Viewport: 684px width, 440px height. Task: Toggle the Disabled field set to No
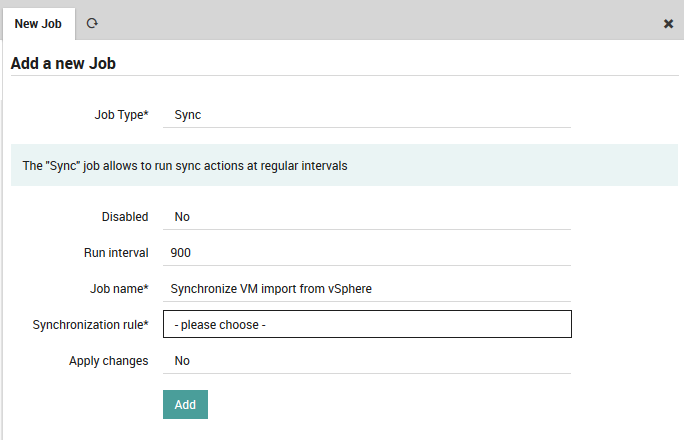[x=366, y=217]
